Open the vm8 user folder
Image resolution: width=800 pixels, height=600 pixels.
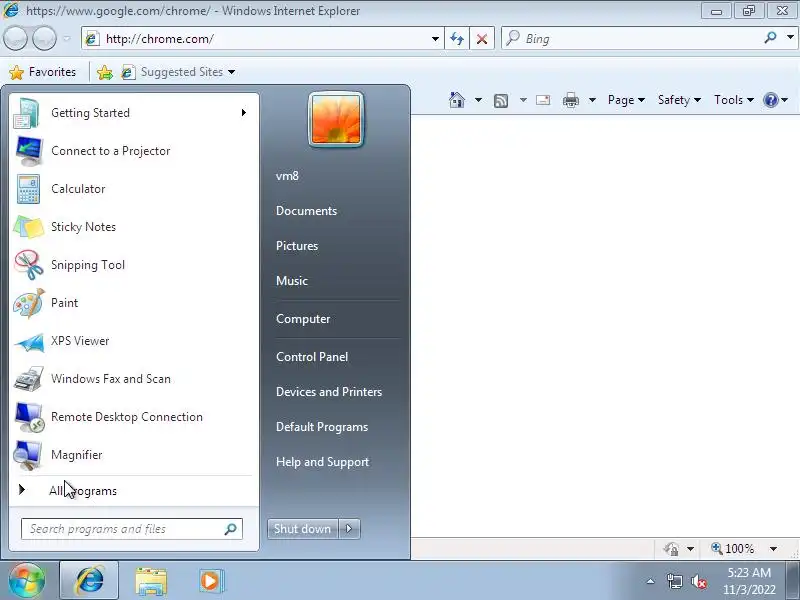[x=287, y=176]
